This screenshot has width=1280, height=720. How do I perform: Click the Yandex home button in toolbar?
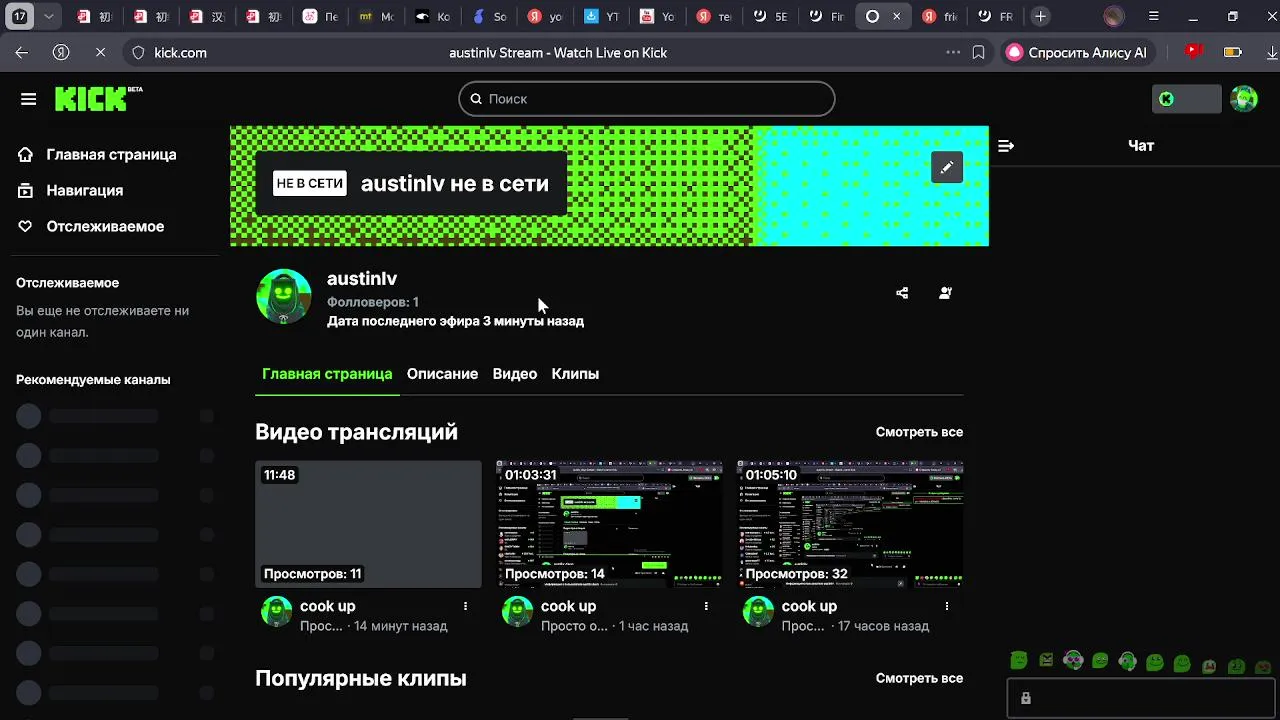coord(62,53)
